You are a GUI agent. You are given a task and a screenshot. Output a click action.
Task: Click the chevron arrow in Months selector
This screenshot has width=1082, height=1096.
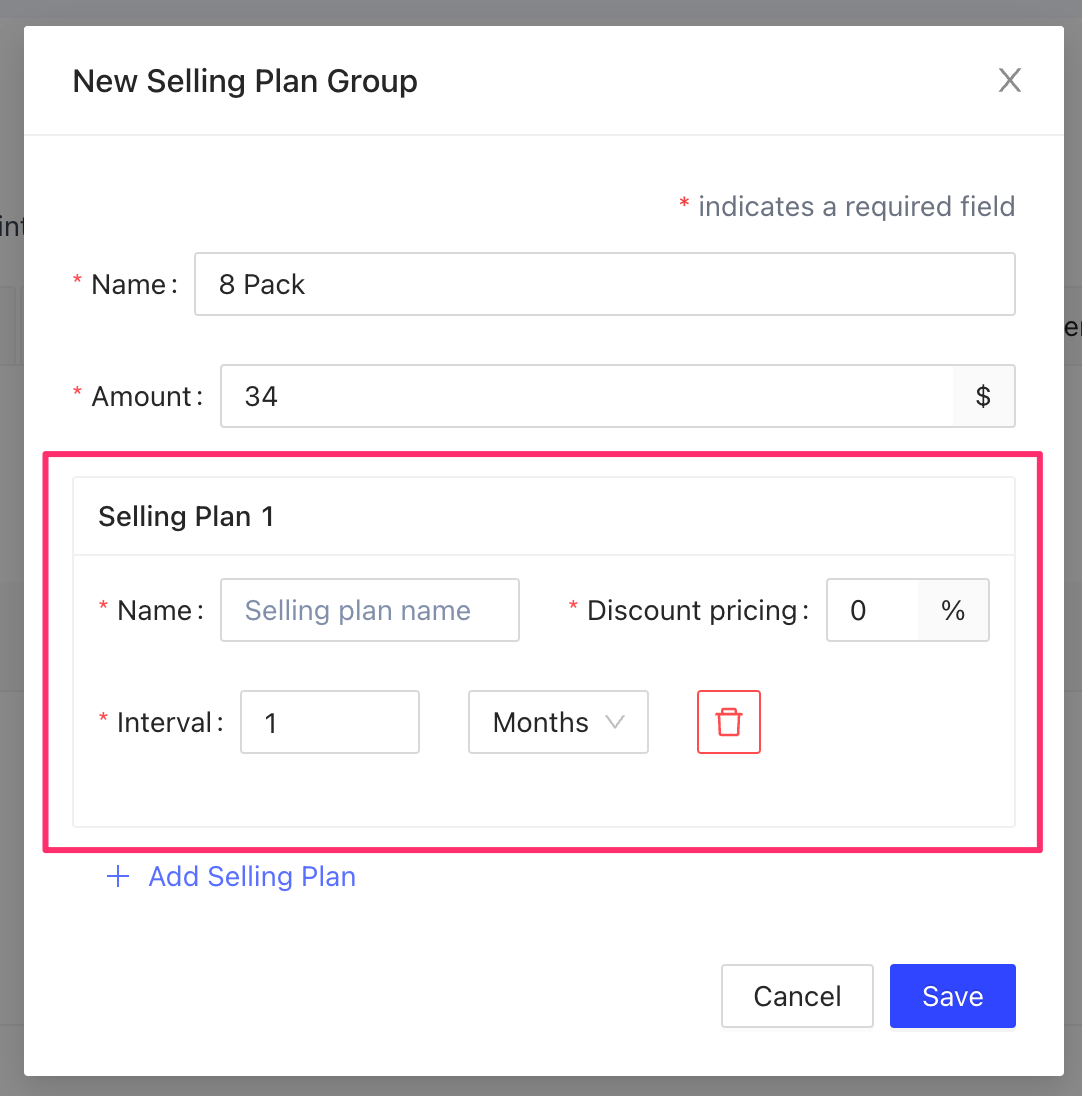pyautogui.click(x=615, y=722)
